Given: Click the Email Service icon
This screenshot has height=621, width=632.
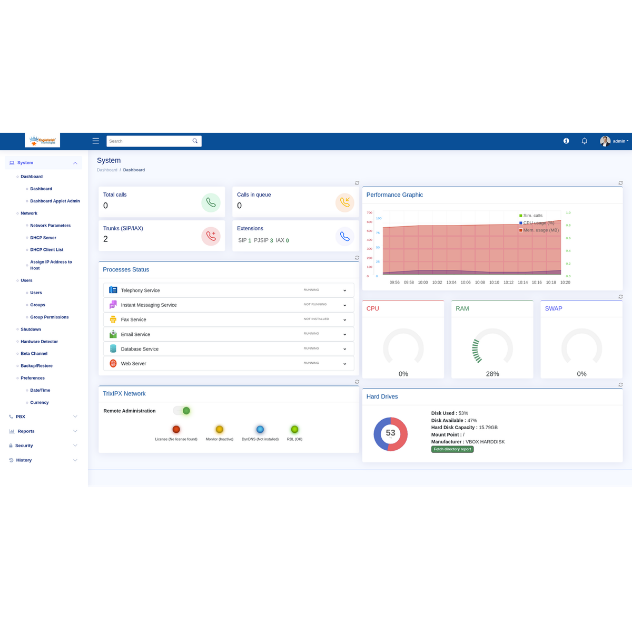Looking at the screenshot, I should 113,334.
